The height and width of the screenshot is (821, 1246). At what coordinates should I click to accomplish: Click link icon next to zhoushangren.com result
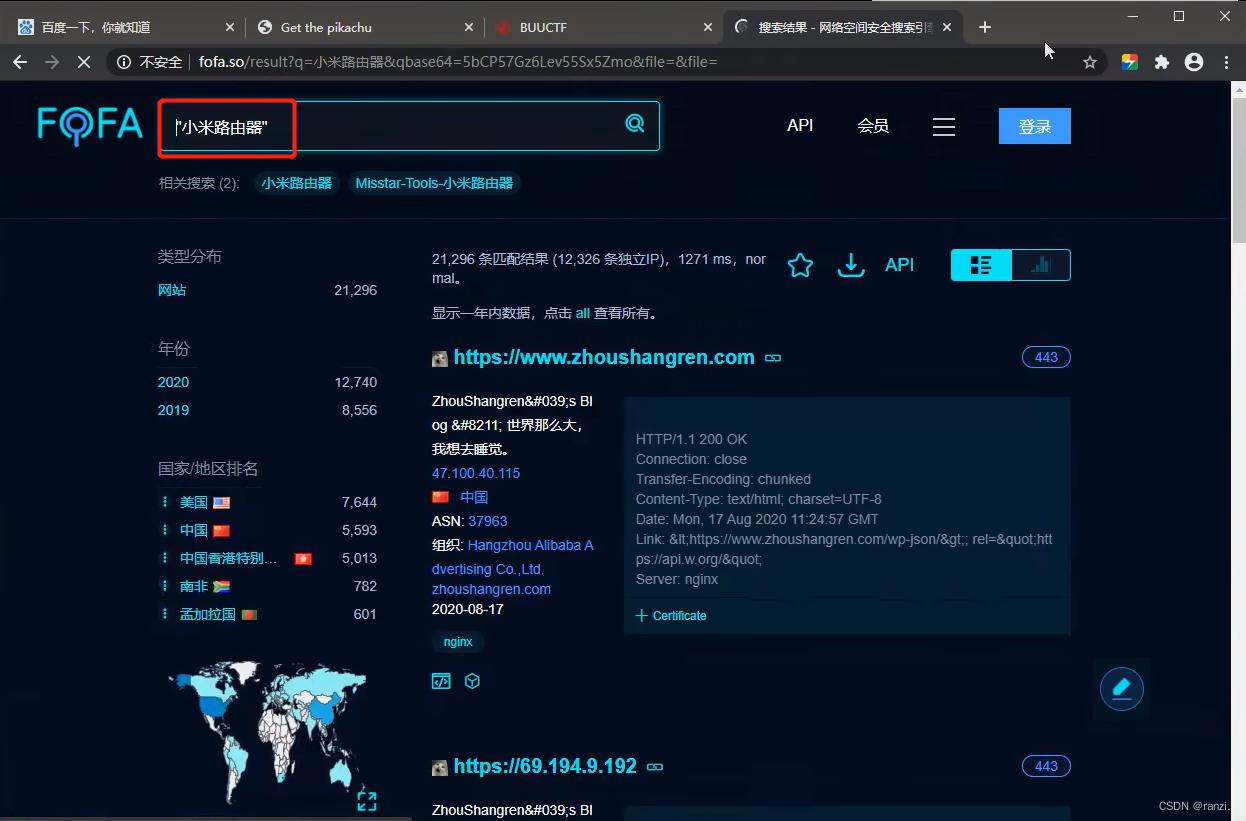click(x=773, y=358)
